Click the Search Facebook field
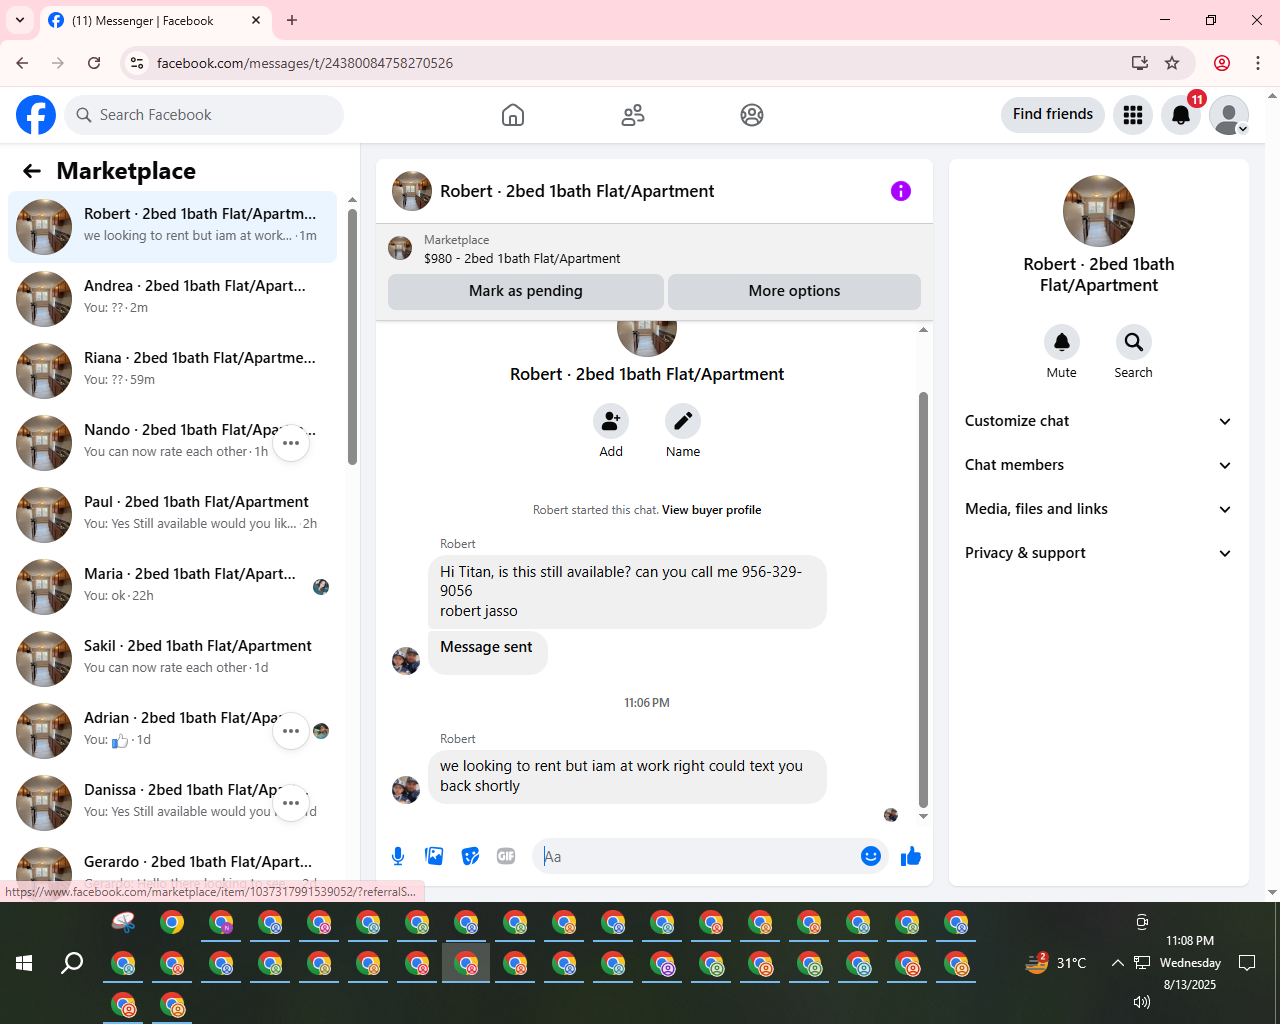The height and width of the screenshot is (1024, 1280). click(204, 115)
